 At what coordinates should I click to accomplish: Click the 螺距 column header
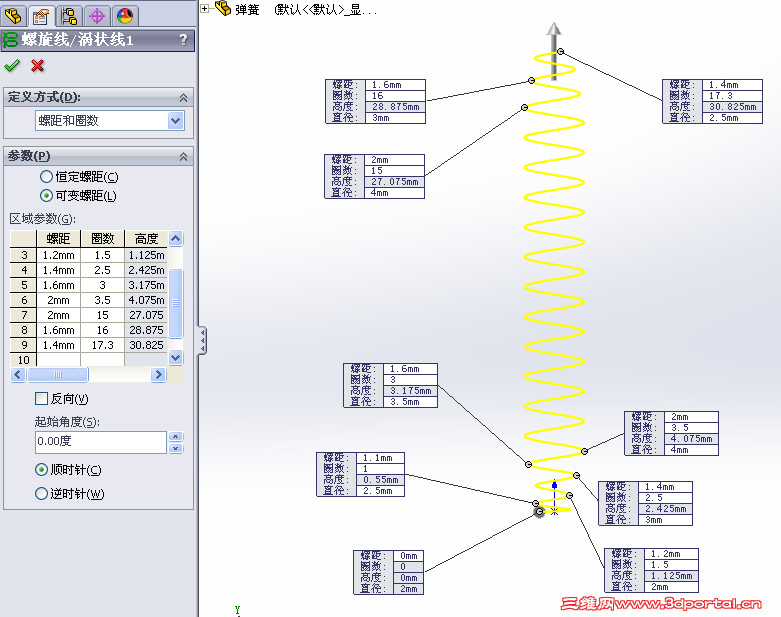click(58, 239)
